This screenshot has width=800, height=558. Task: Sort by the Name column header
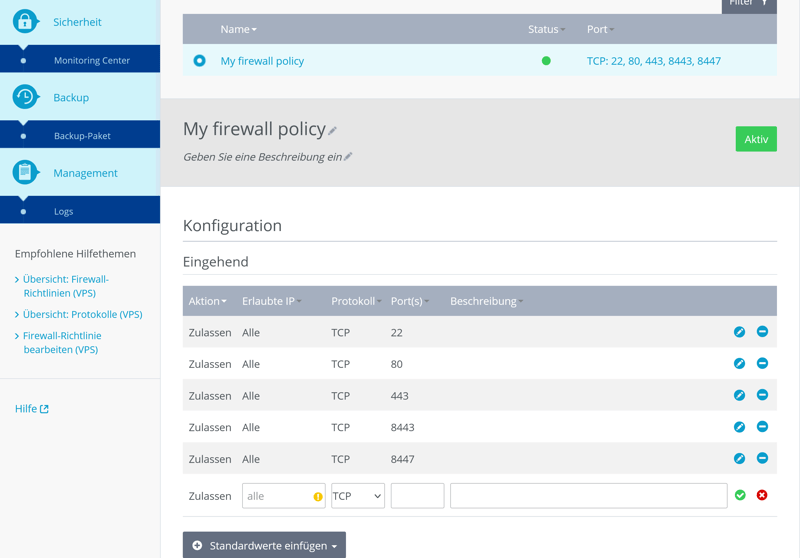click(x=238, y=29)
